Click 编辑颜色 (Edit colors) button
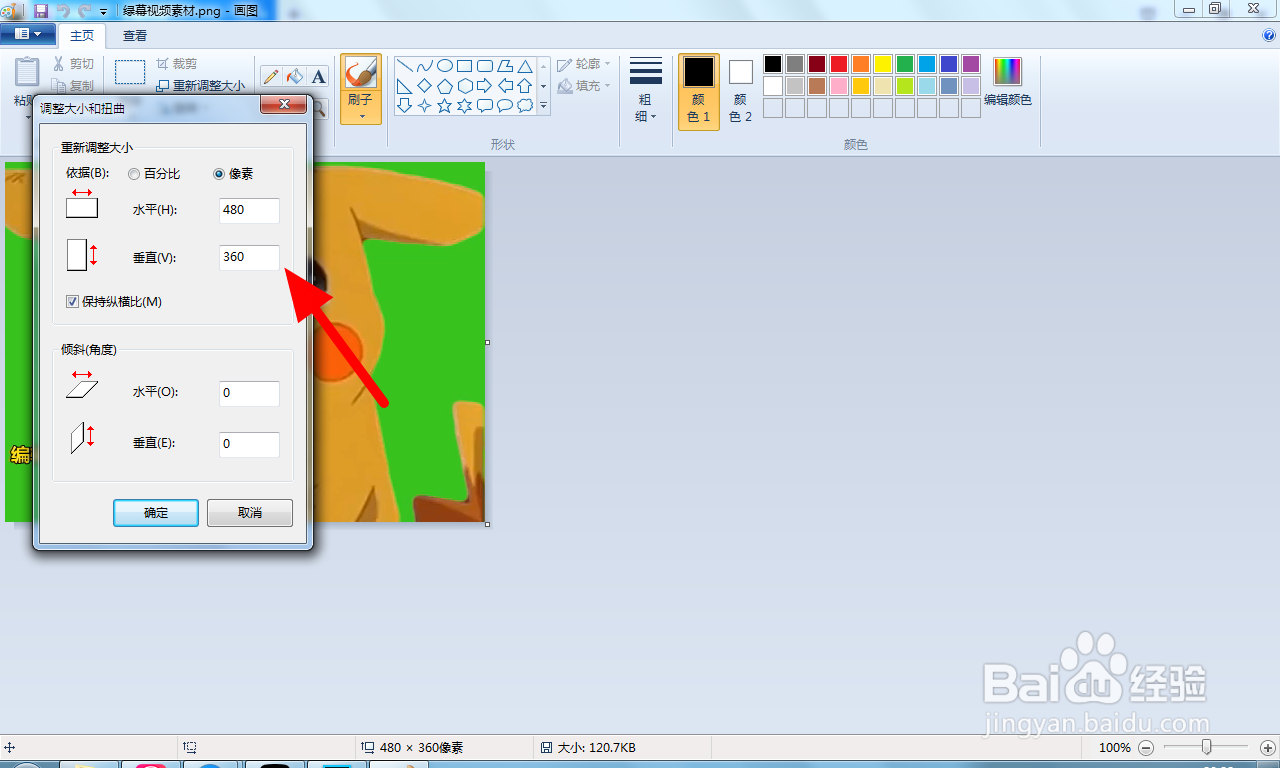Image resolution: width=1280 pixels, height=768 pixels. pos(1007,82)
